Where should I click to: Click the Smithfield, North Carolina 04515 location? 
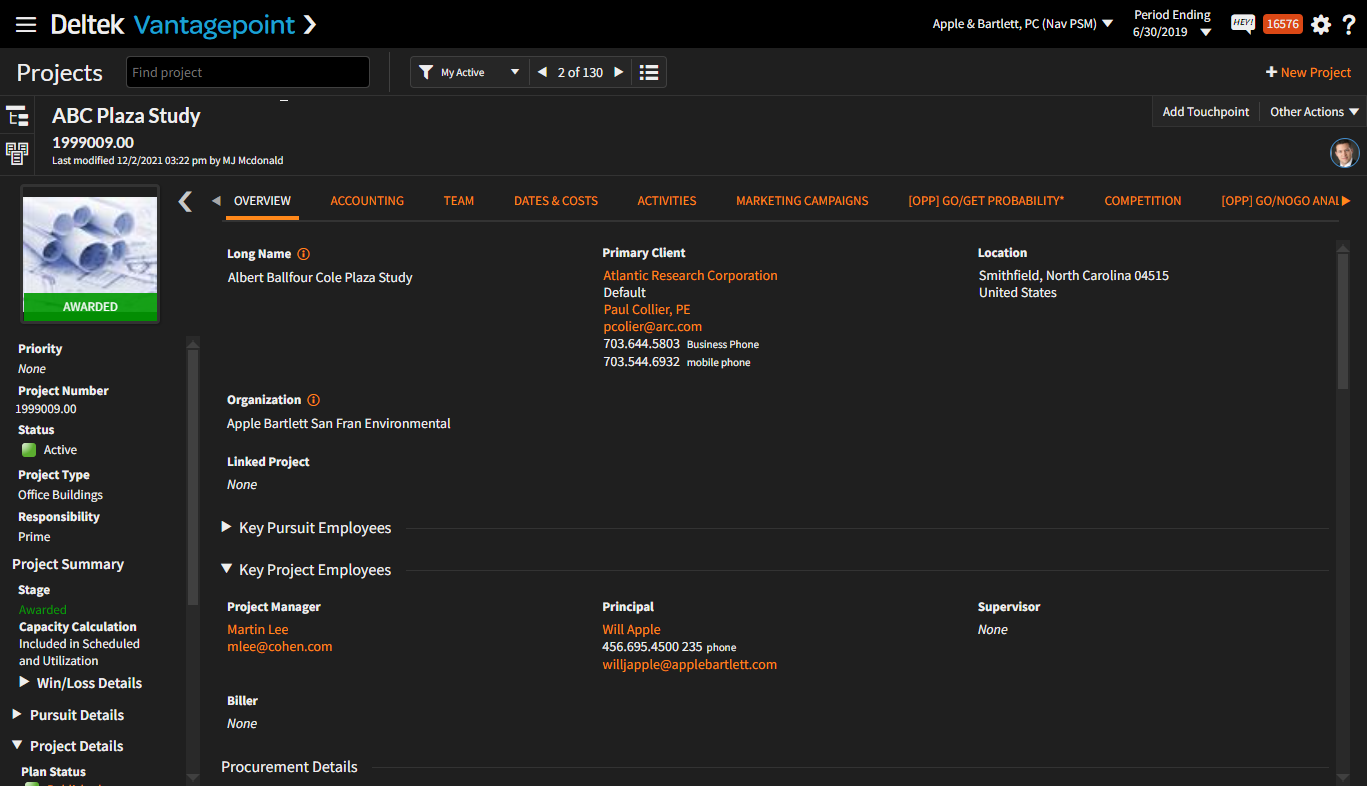pos(1073,275)
